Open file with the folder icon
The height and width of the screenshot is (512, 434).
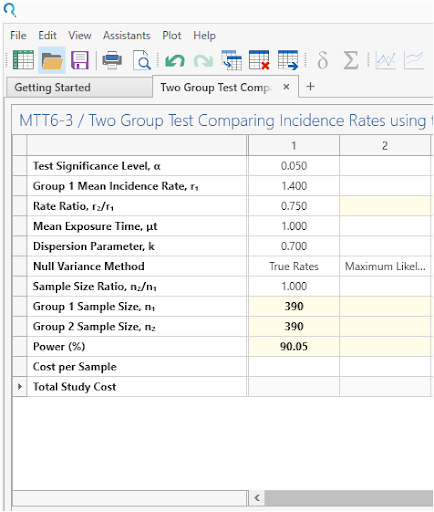point(52,60)
